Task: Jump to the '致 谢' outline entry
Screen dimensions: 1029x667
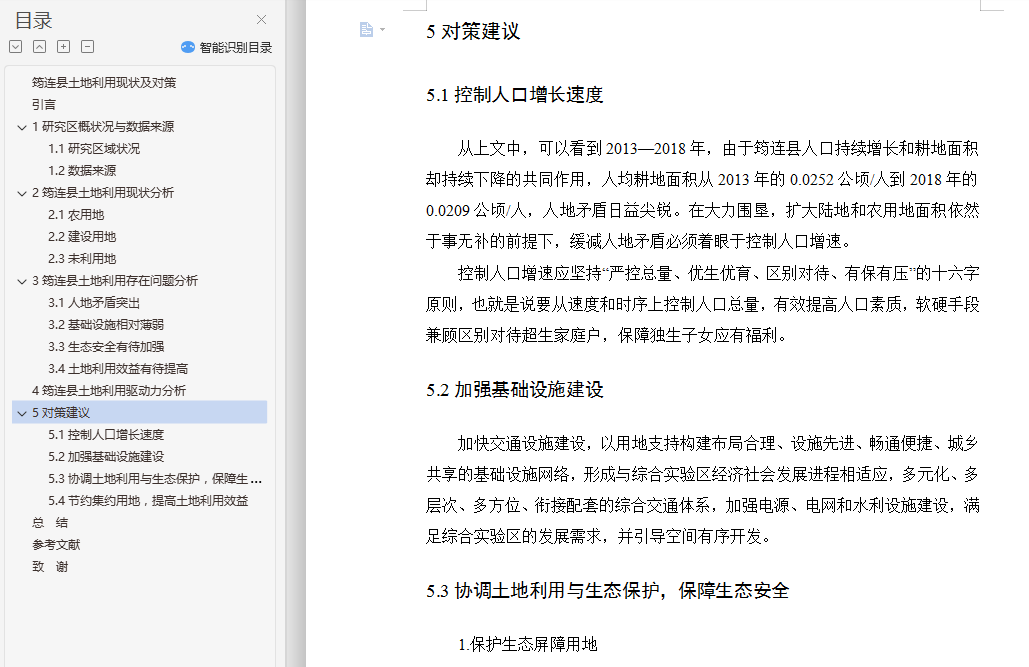Action: pyautogui.click(x=50, y=567)
